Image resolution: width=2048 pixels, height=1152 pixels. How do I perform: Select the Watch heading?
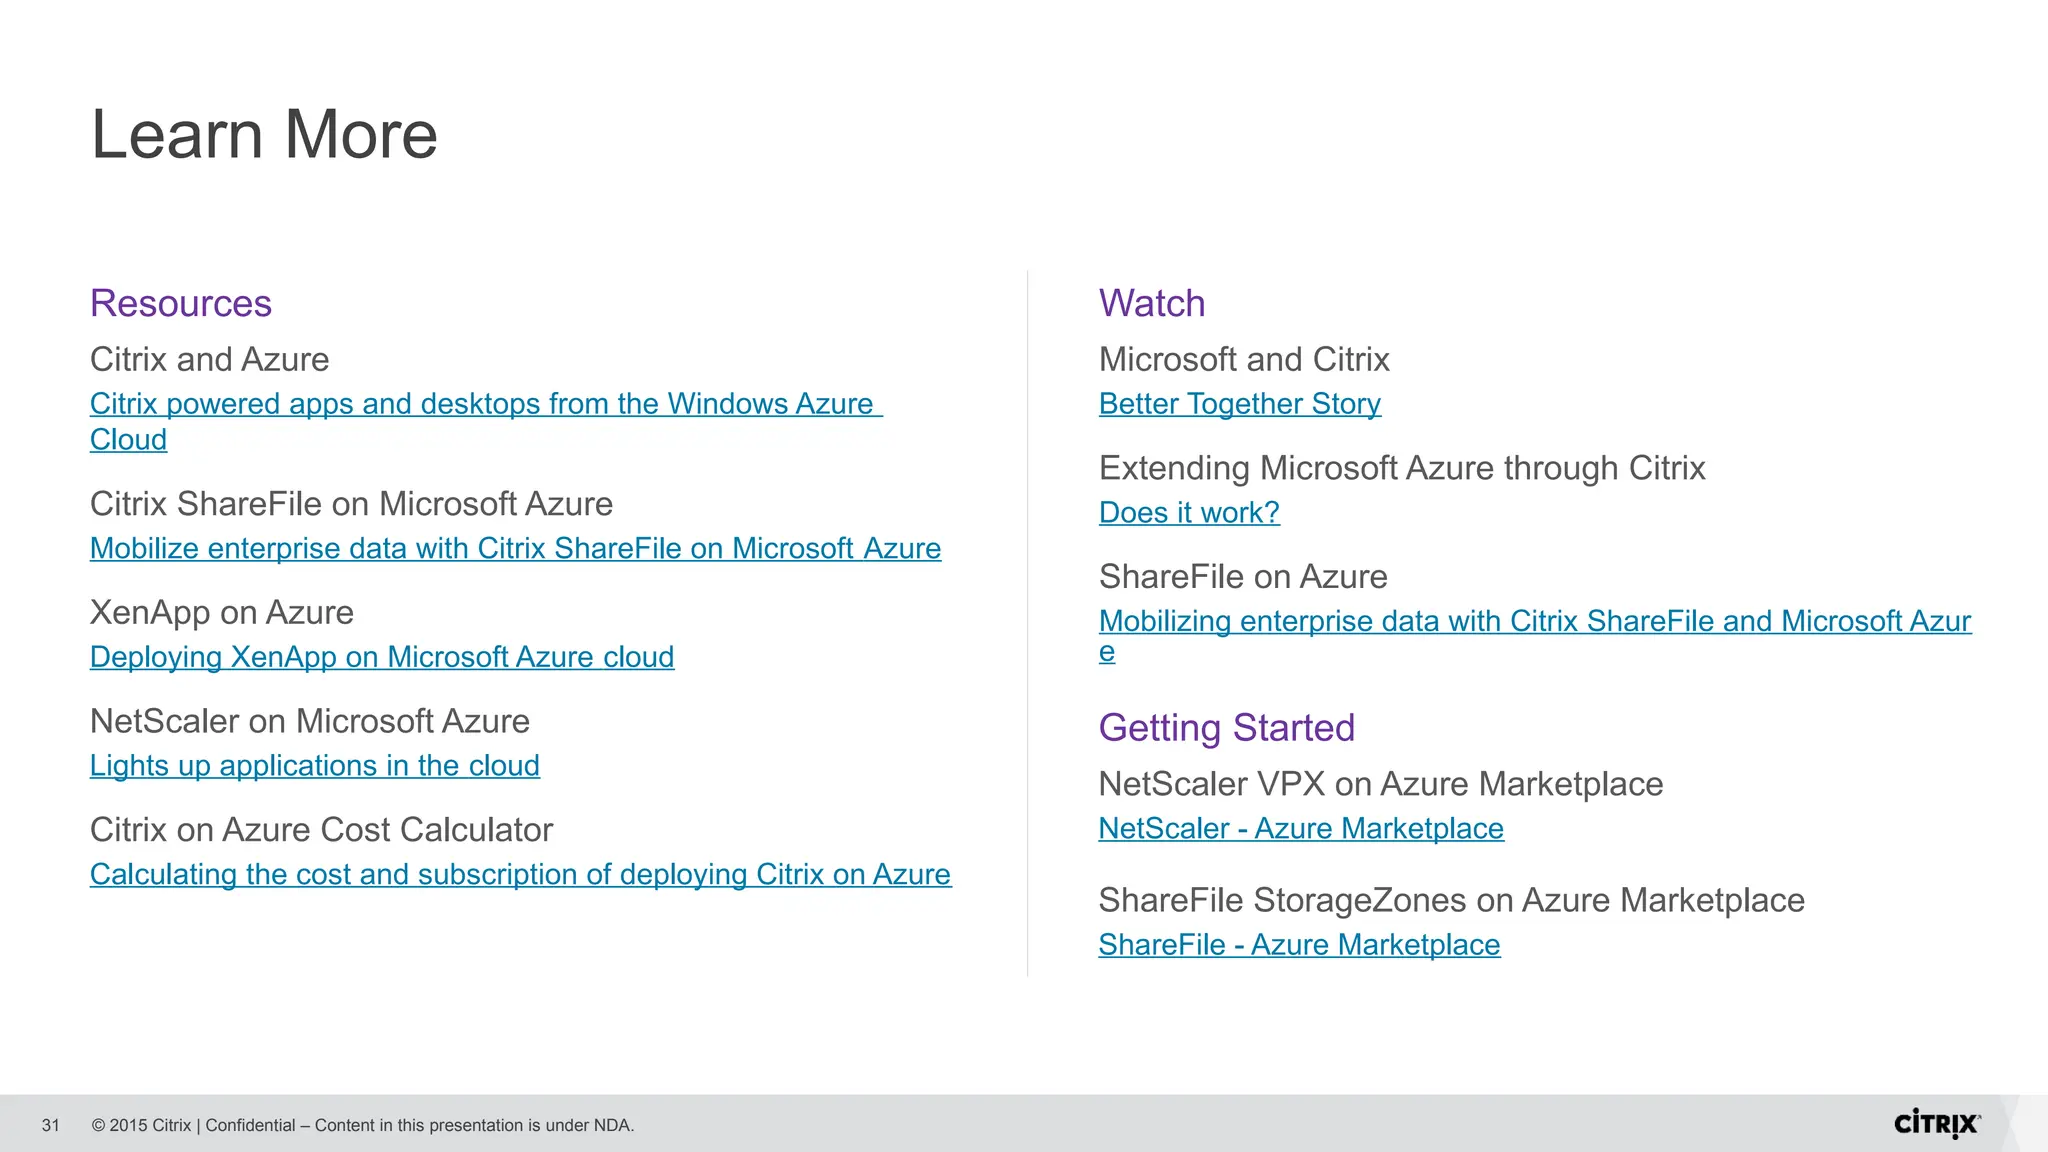(x=1152, y=303)
